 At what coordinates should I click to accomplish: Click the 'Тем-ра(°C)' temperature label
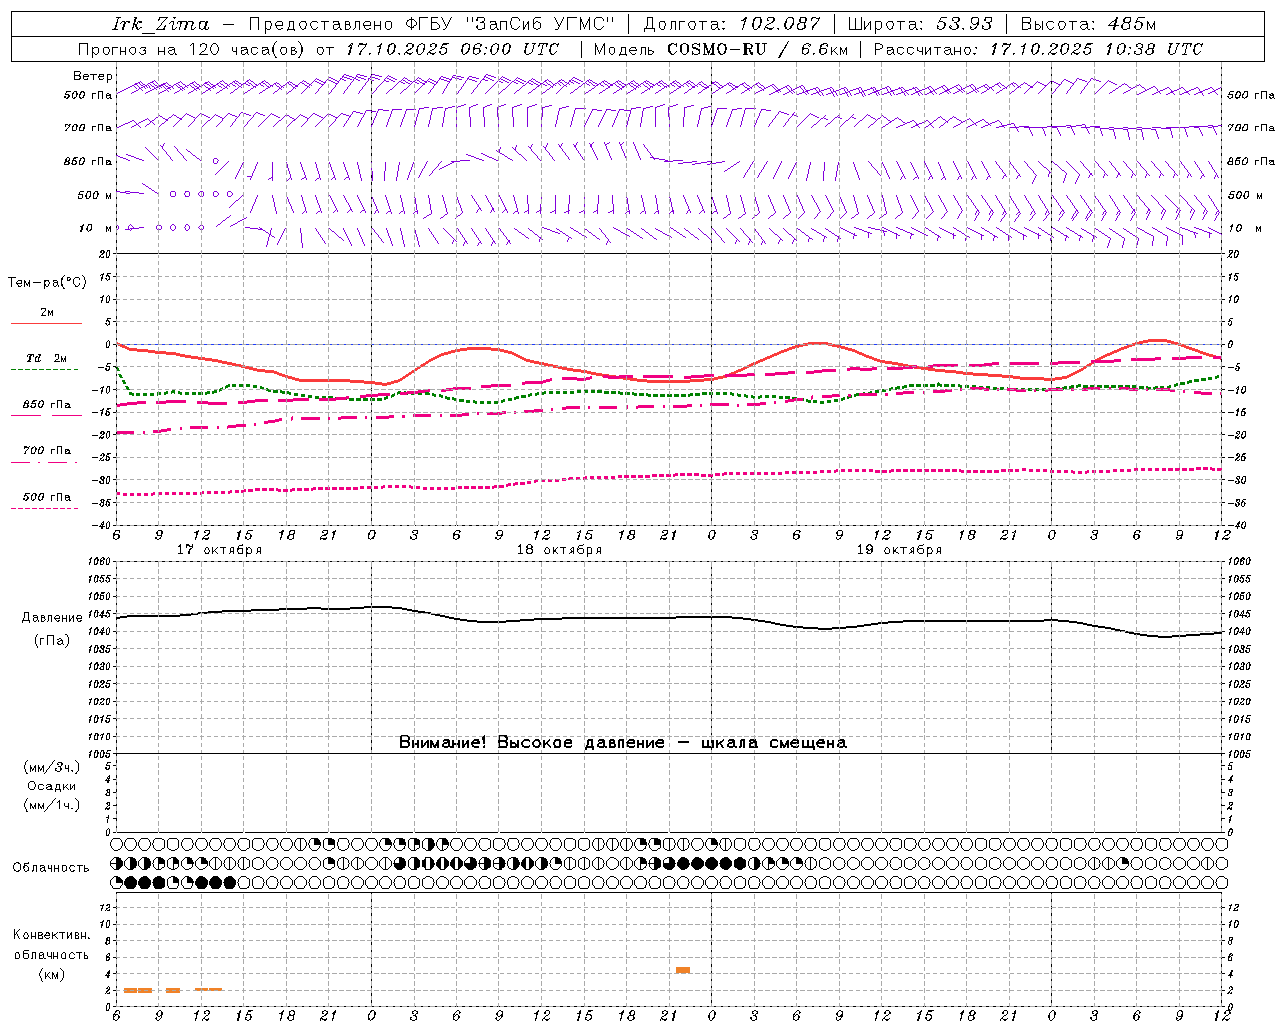click(x=47, y=283)
